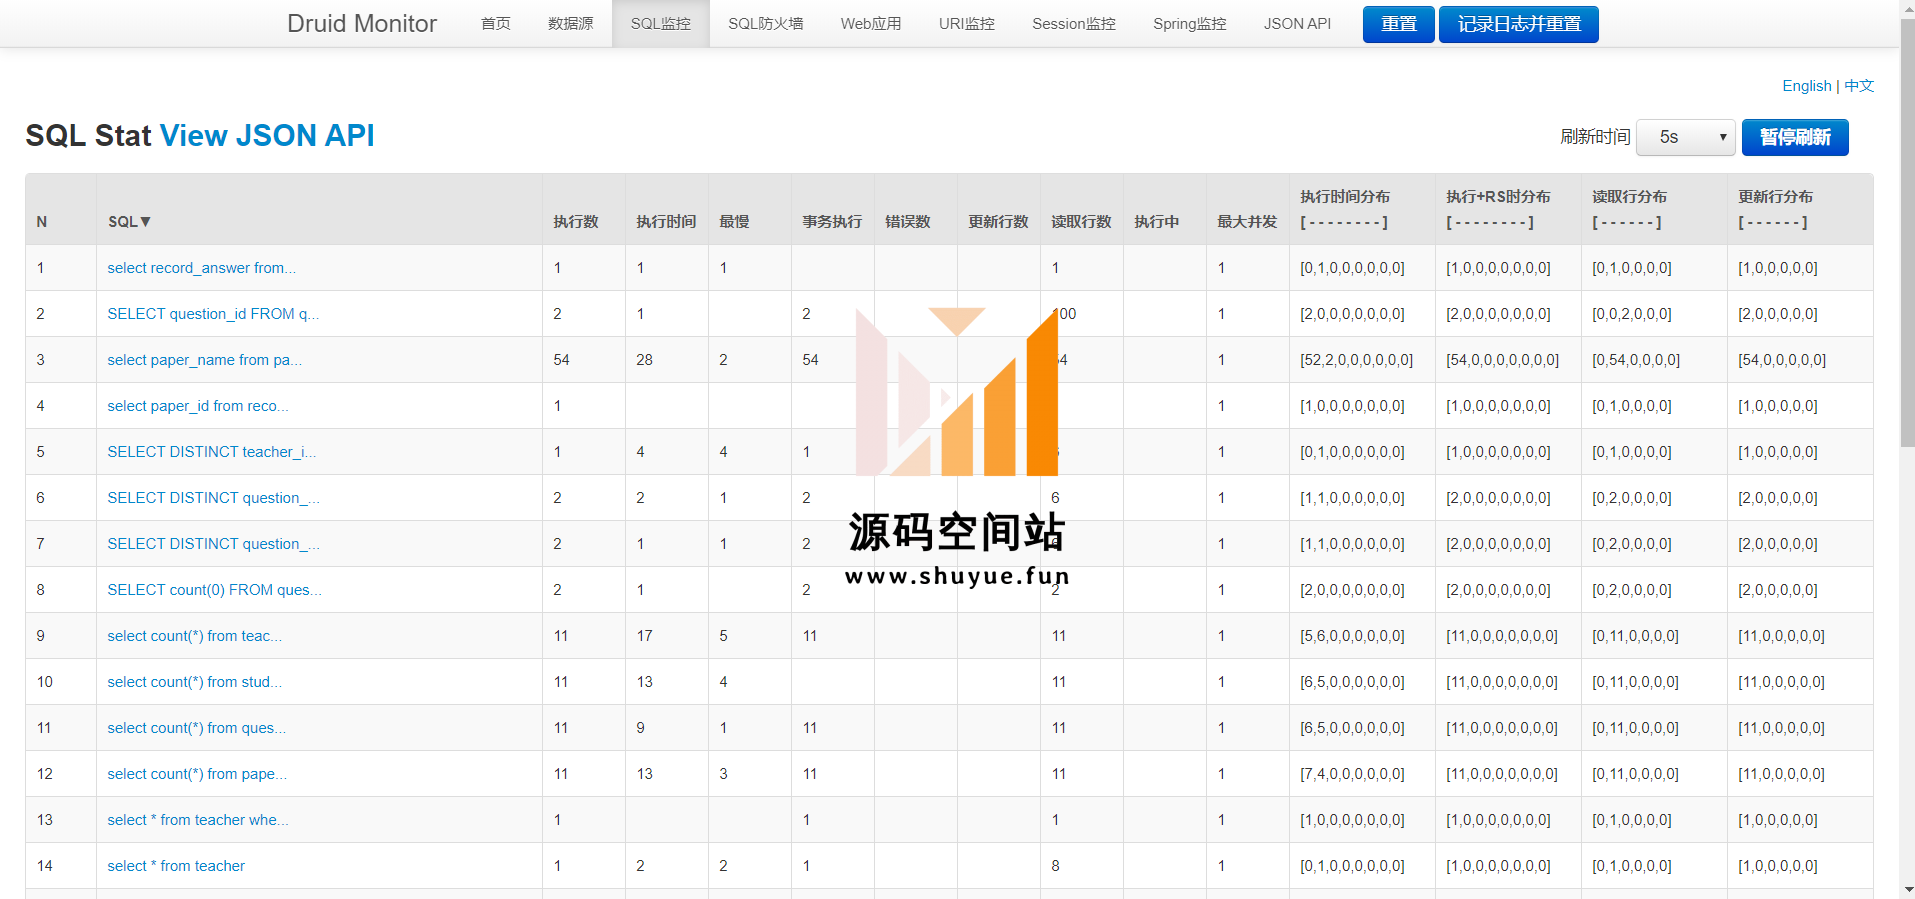Toggle sort on the SQL▼ column header

[x=129, y=222]
